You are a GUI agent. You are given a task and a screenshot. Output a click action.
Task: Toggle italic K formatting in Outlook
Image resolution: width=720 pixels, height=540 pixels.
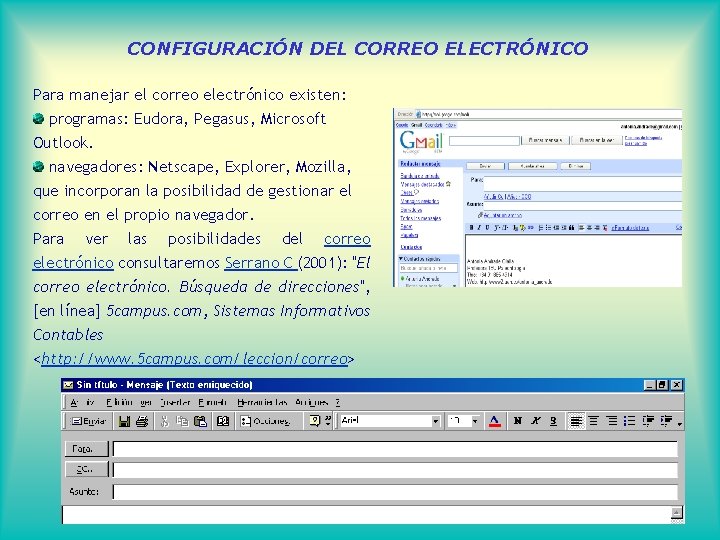tap(535, 421)
